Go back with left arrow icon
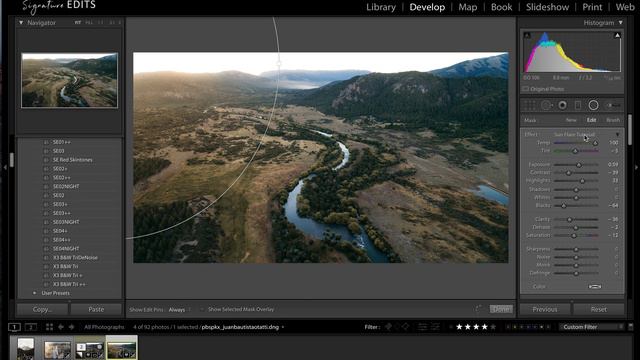The width and height of the screenshot is (640, 360). click(x=61, y=327)
